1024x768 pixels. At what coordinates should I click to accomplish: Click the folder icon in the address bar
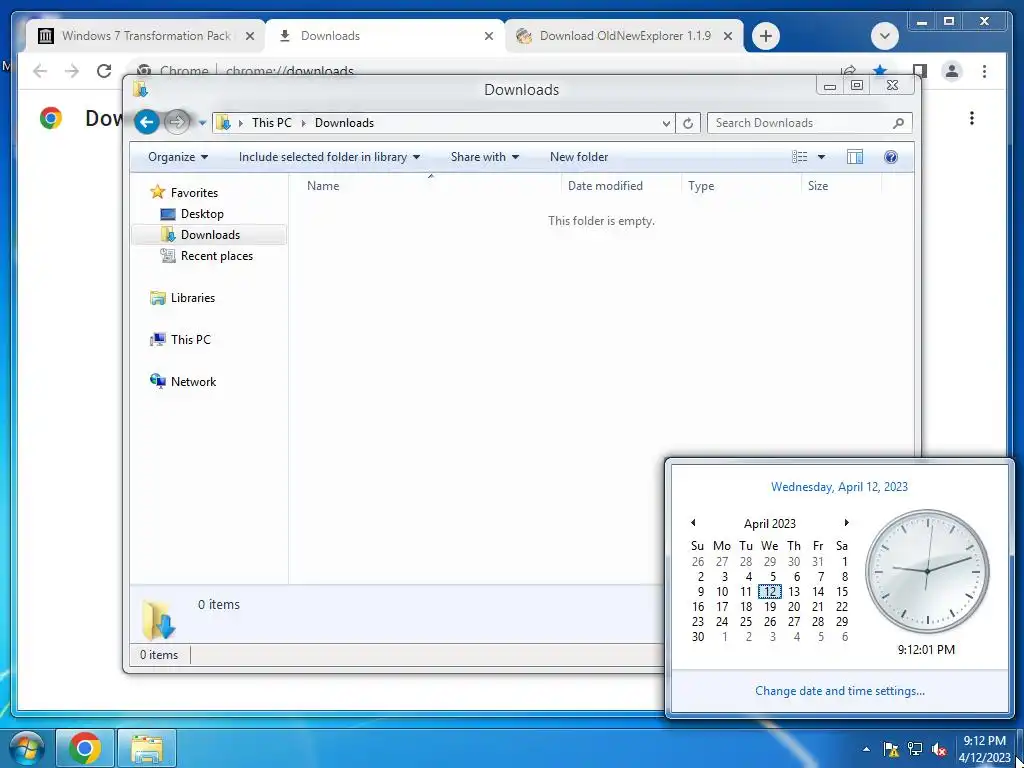(223, 123)
